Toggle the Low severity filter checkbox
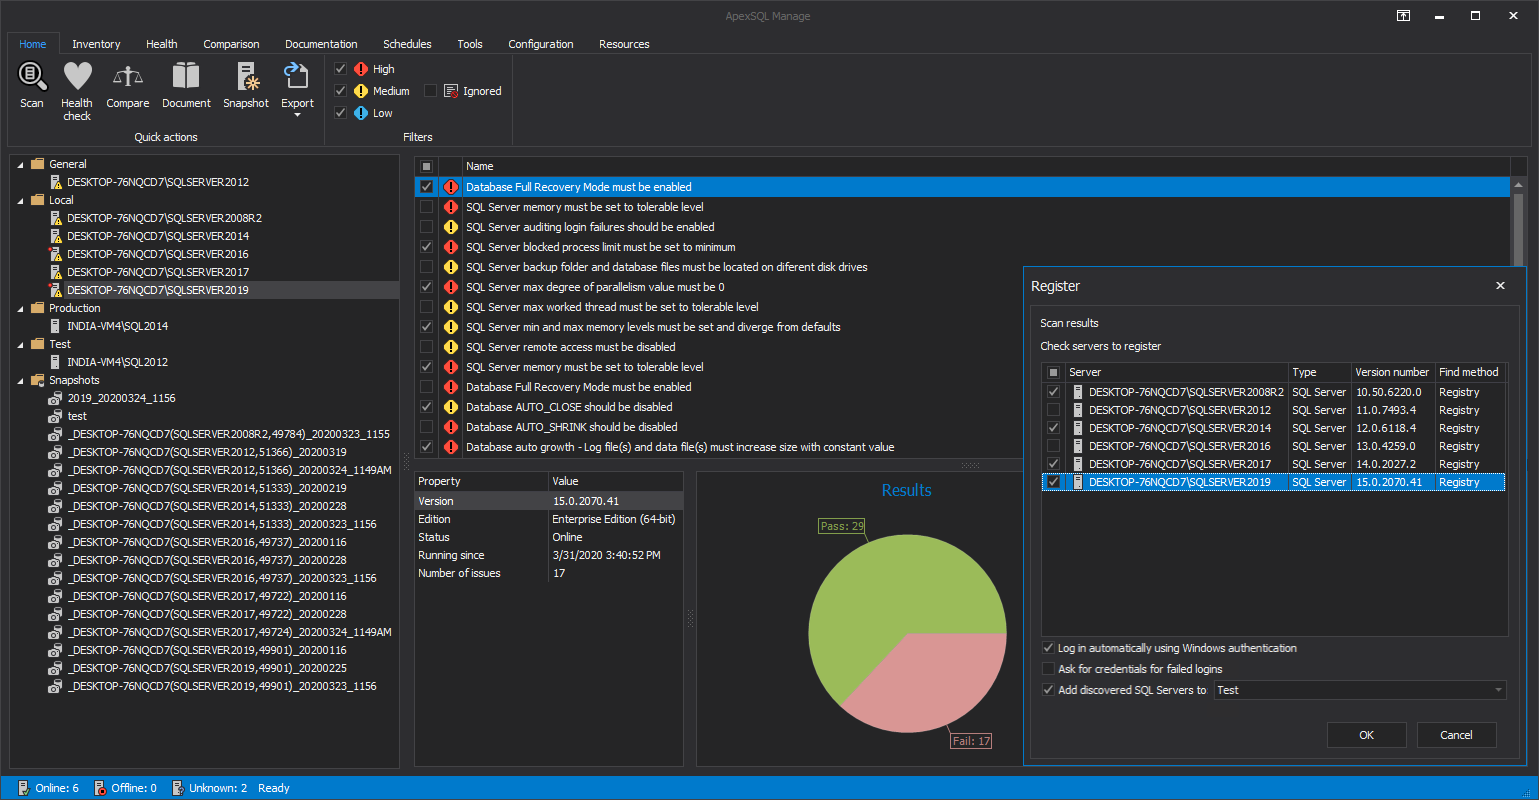The height and width of the screenshot is (800, 1539). click(340, 113)
